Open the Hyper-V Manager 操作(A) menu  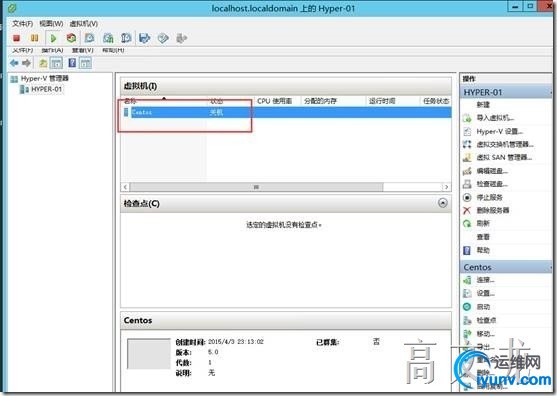coord(52,50)
